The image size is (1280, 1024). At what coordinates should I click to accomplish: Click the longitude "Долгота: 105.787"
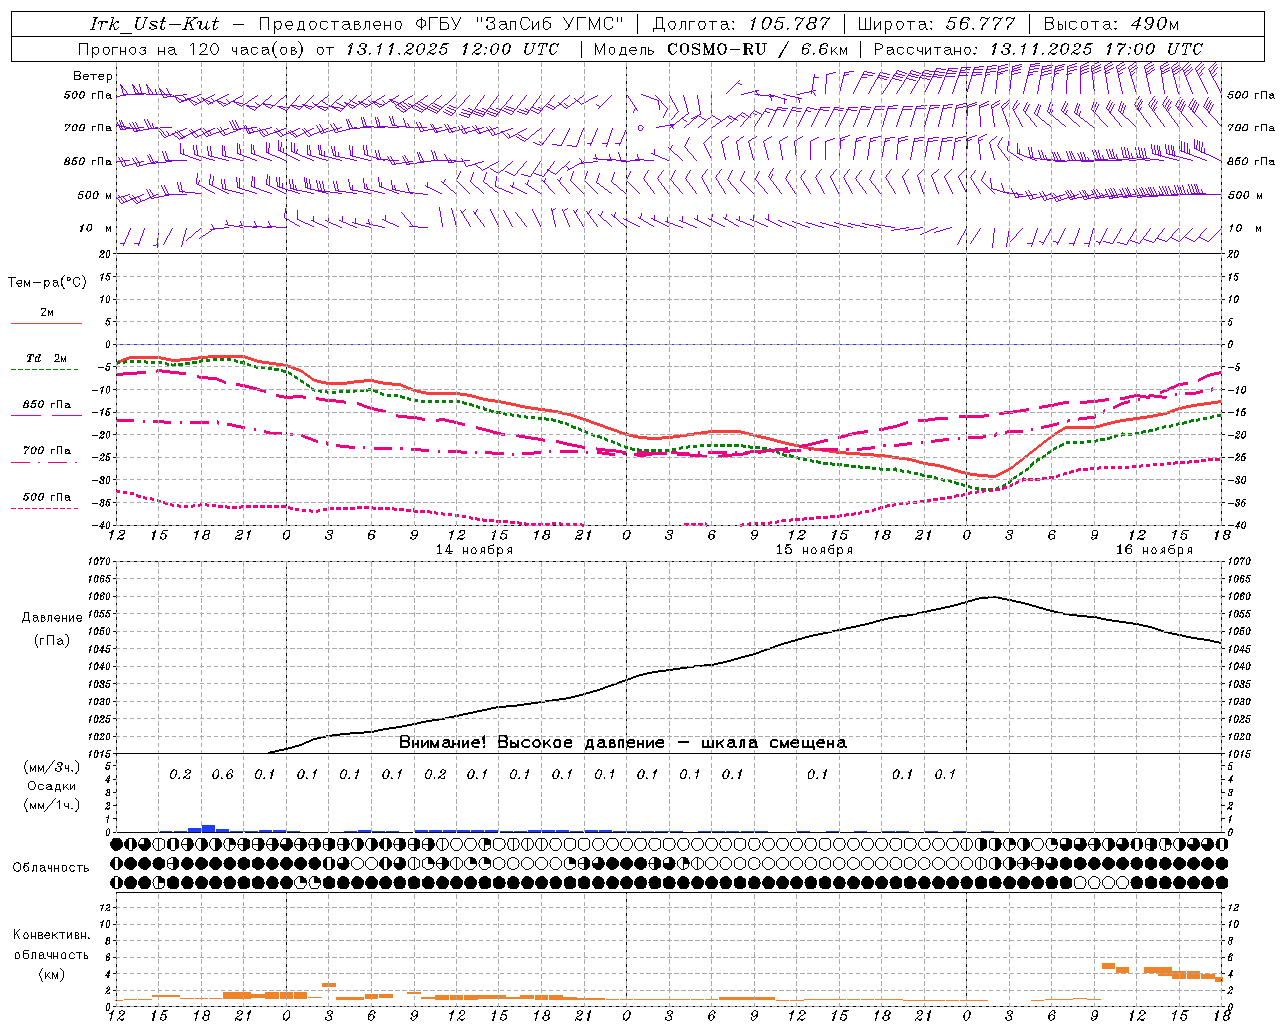(x=741, y=24)
